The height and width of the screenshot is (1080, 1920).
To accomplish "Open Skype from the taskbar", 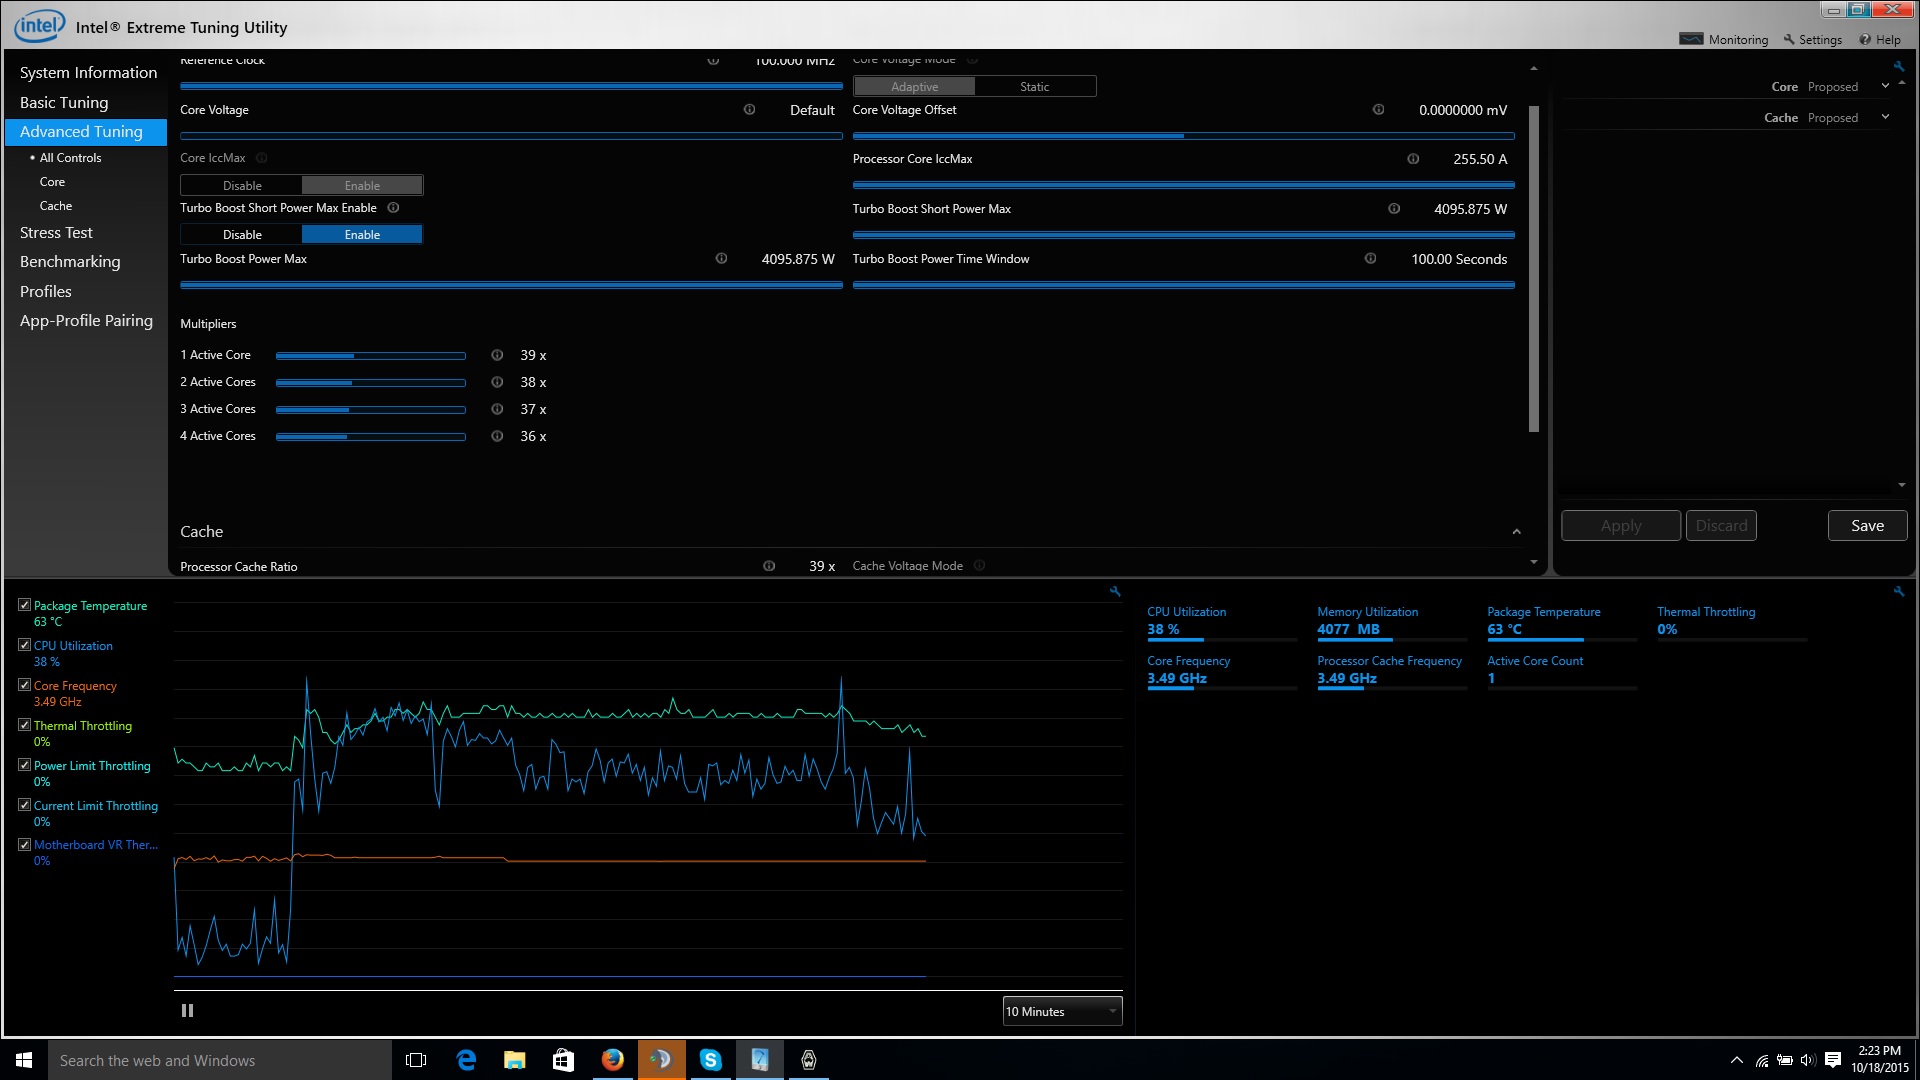I will pyautogui.click(x=711, y=1060).
